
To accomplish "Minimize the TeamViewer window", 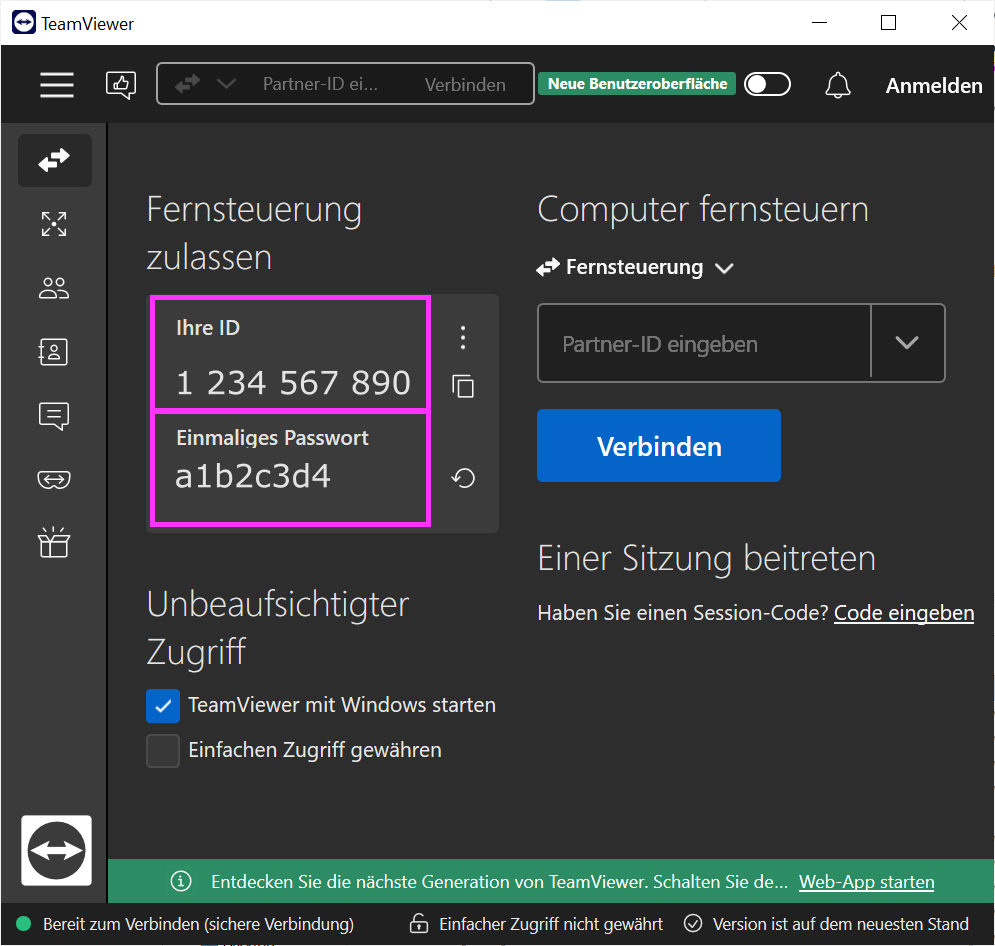I will 819,23.
